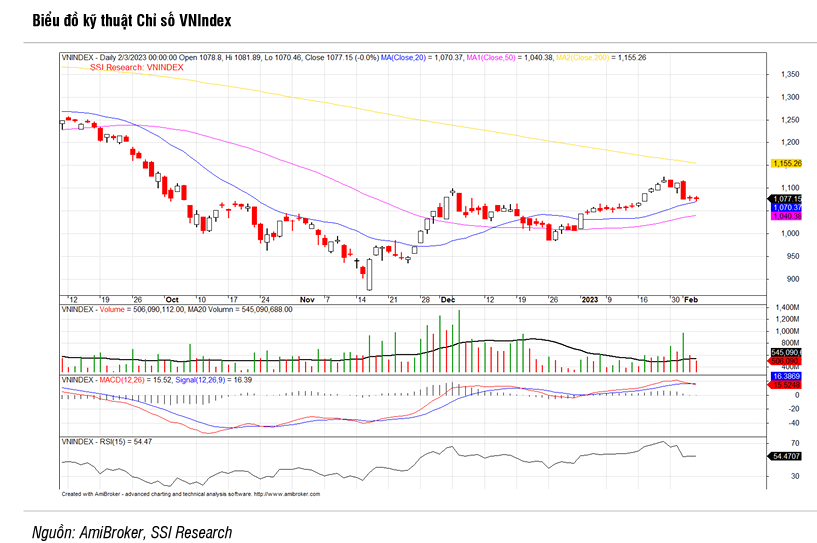Click the black 54.4707 RSI value tag
This screenshot has width=817, height=543.
(786, 456)
